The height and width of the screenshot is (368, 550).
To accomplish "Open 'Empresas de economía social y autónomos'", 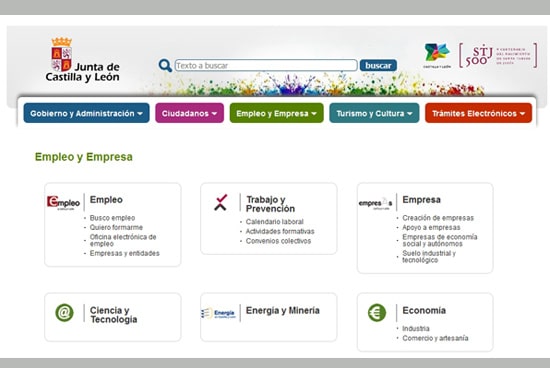I will (440, 240).
